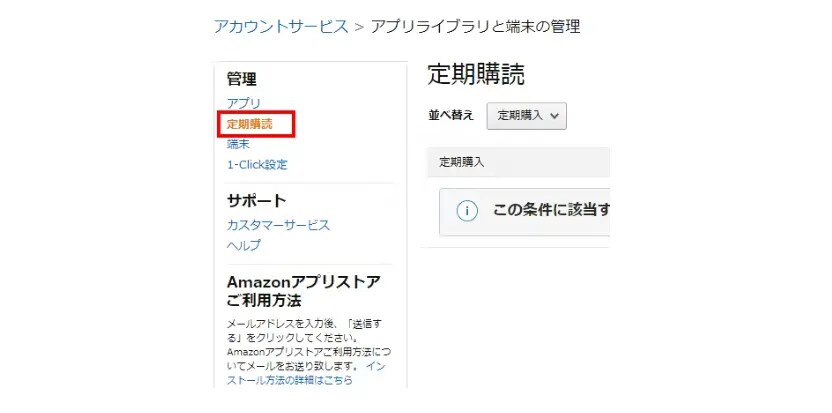This screenshot has width=832, height=413.
Task: Go to 端末 in the sidebar
Action: tap(238, 145)
